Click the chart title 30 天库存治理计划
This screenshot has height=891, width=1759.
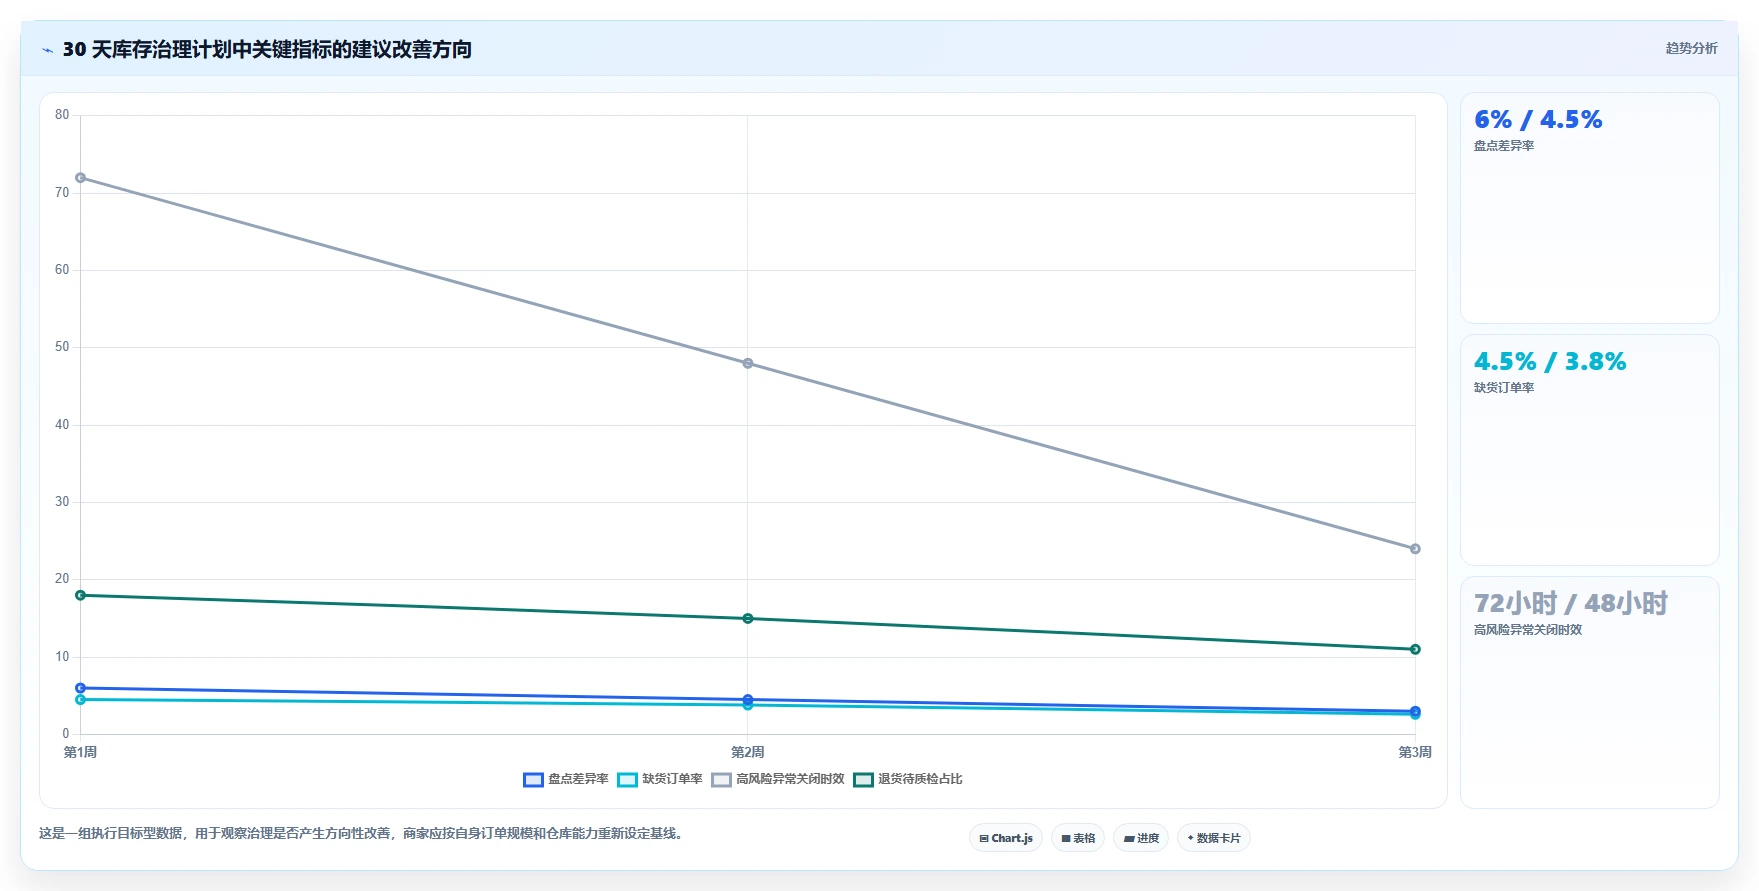[267, 50]
